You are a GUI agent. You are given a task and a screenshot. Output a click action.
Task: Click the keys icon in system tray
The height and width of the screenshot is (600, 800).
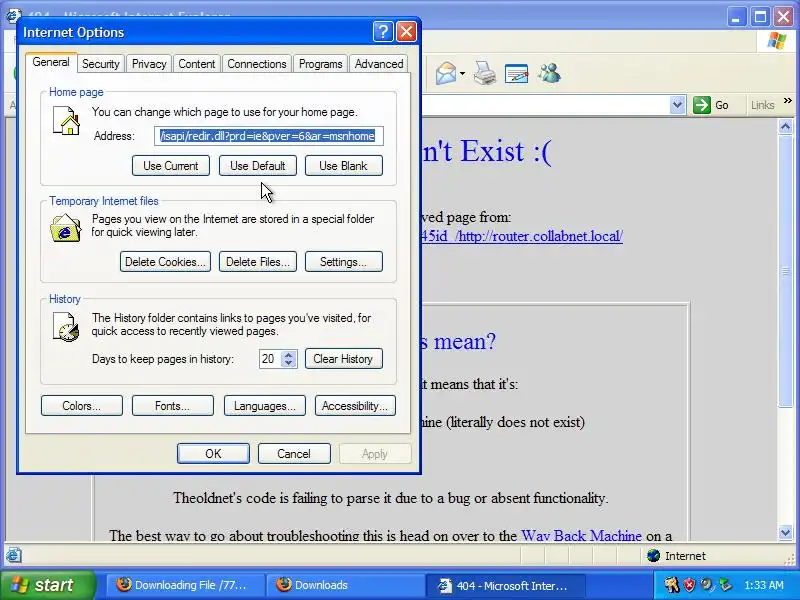[x=671, y=585]
